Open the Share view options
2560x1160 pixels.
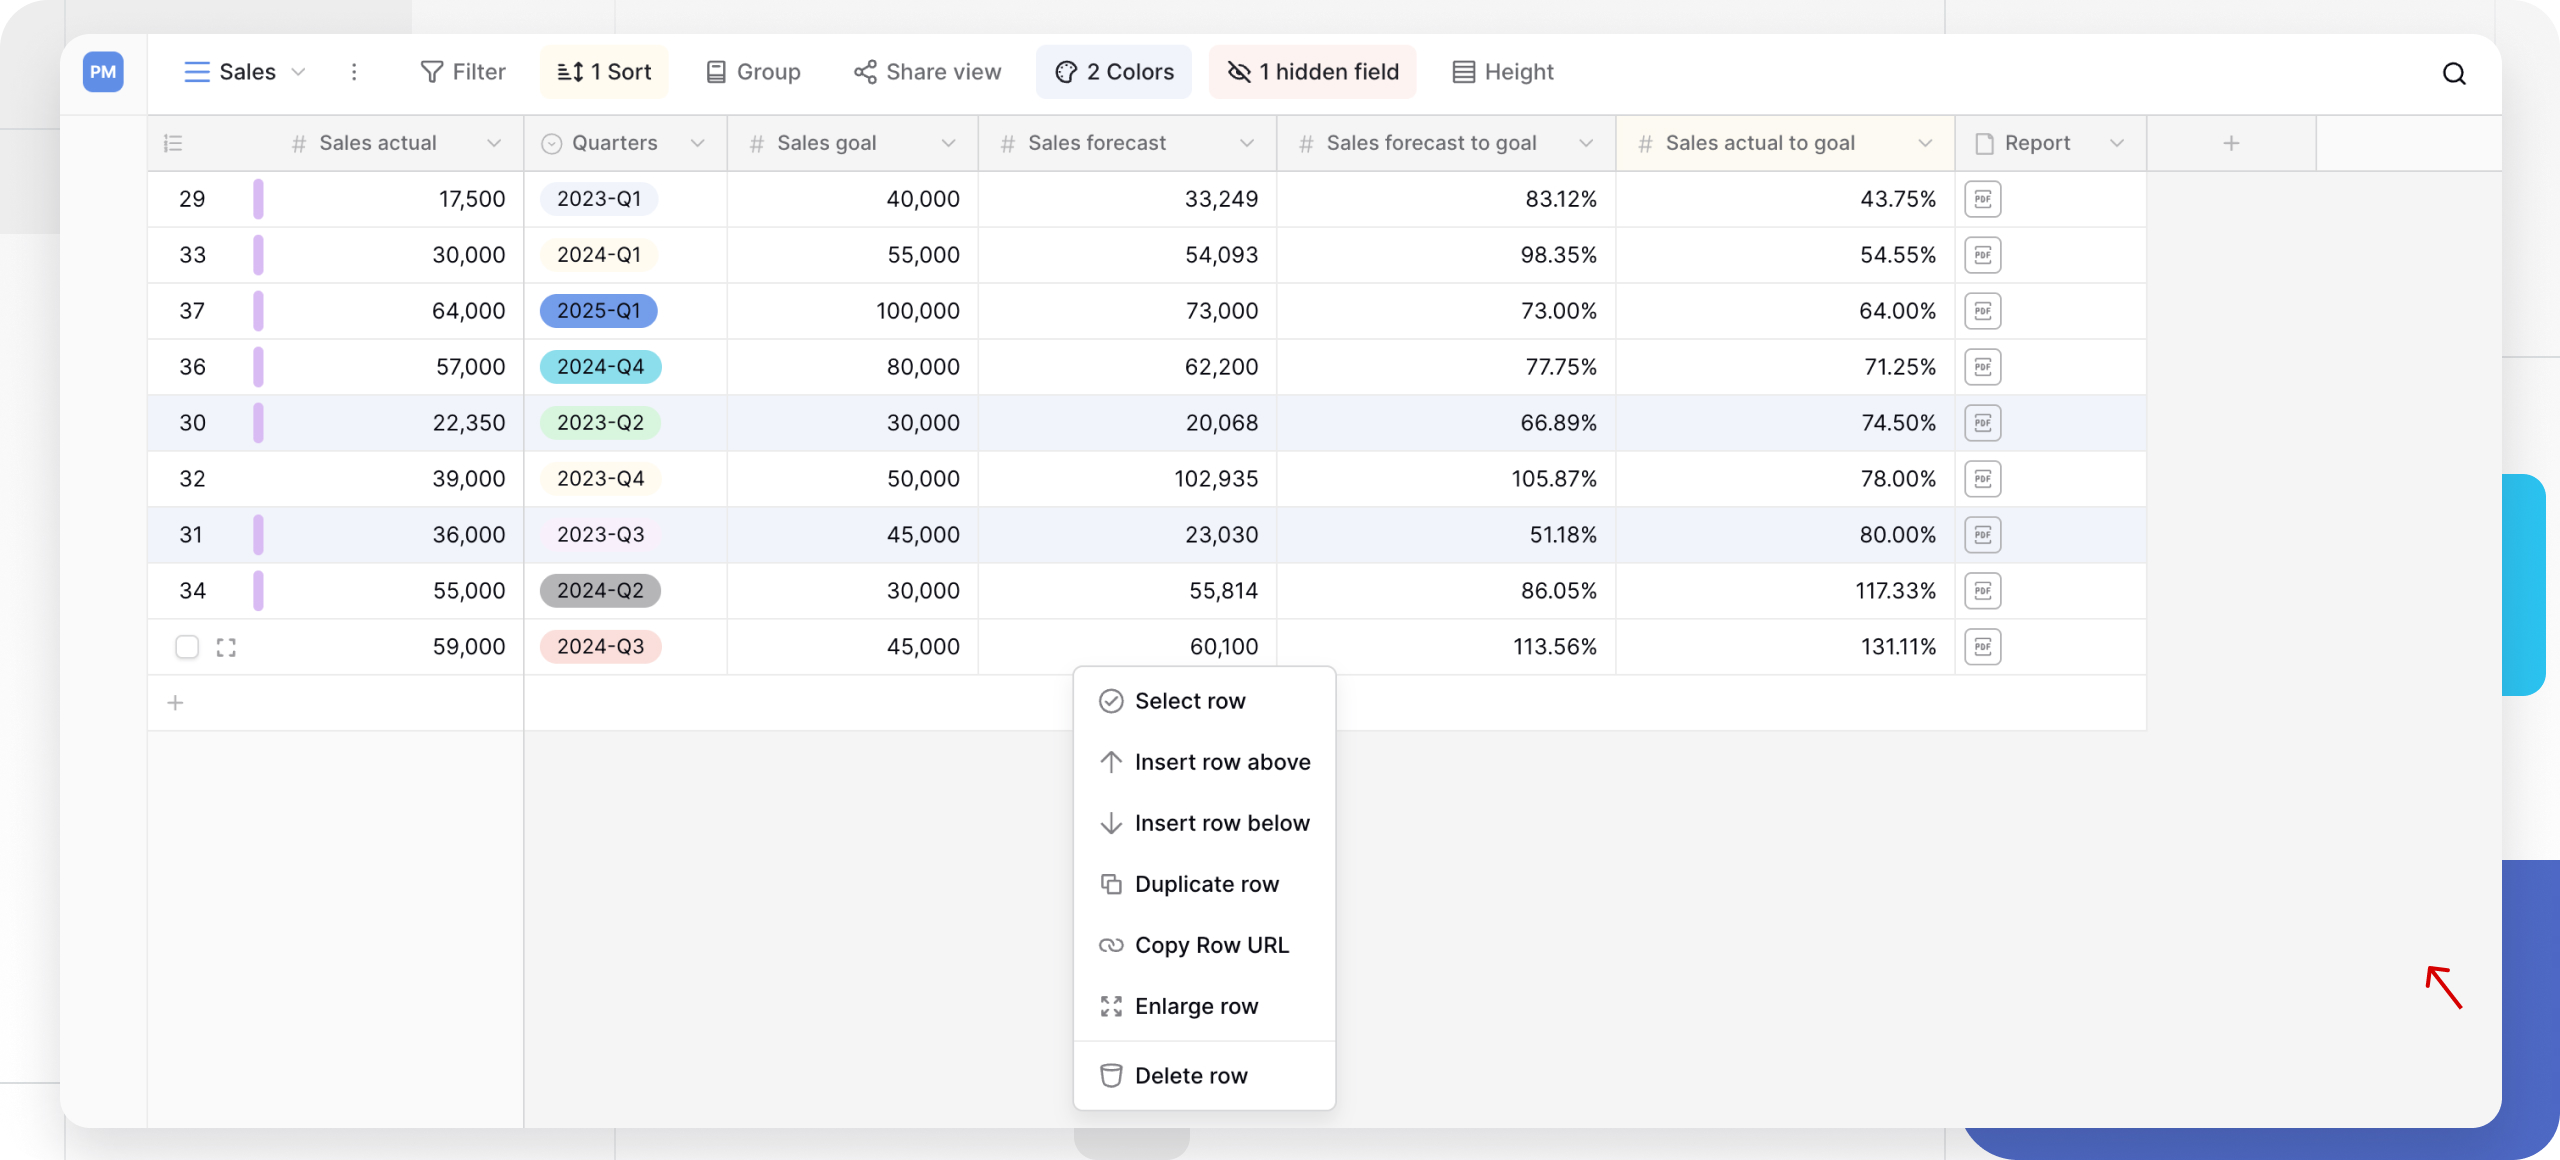point(926,71)
